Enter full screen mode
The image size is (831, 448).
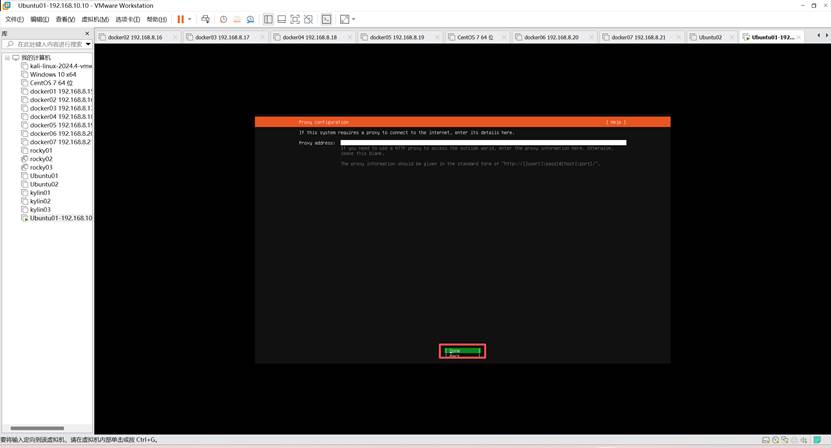coord(295,19)
